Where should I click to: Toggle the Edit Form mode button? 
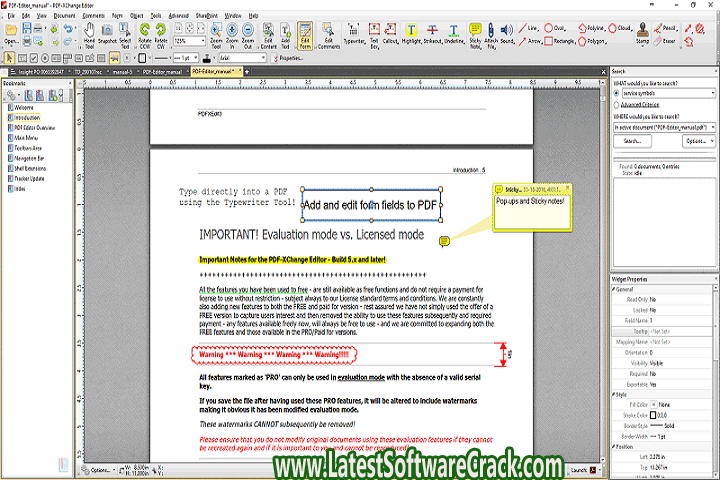pyautogui.click(x=304, y=38)
